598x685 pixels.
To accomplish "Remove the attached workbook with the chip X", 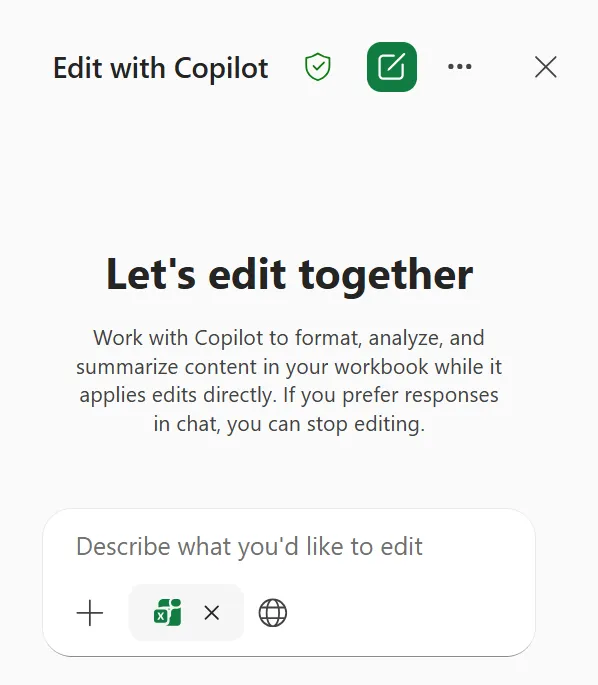I will pos(212,612).
